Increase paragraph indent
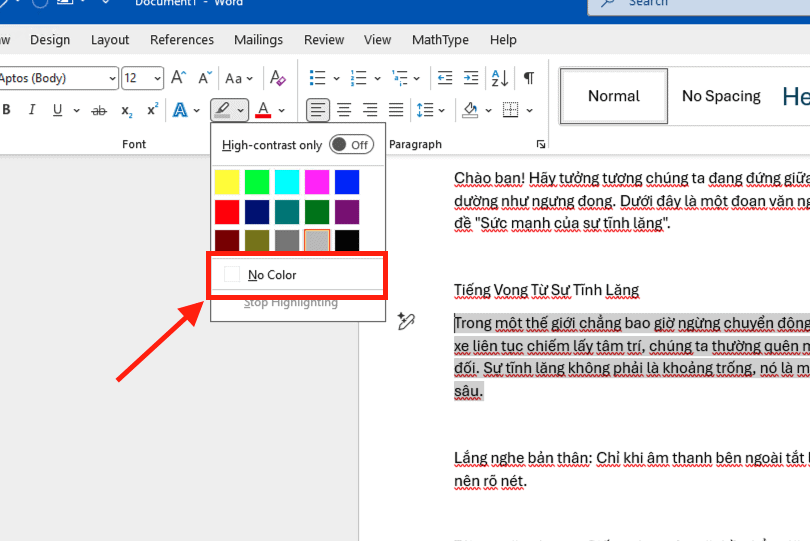Image resolution: width=810 pixels, height=541 pixels. coord(471,78)
